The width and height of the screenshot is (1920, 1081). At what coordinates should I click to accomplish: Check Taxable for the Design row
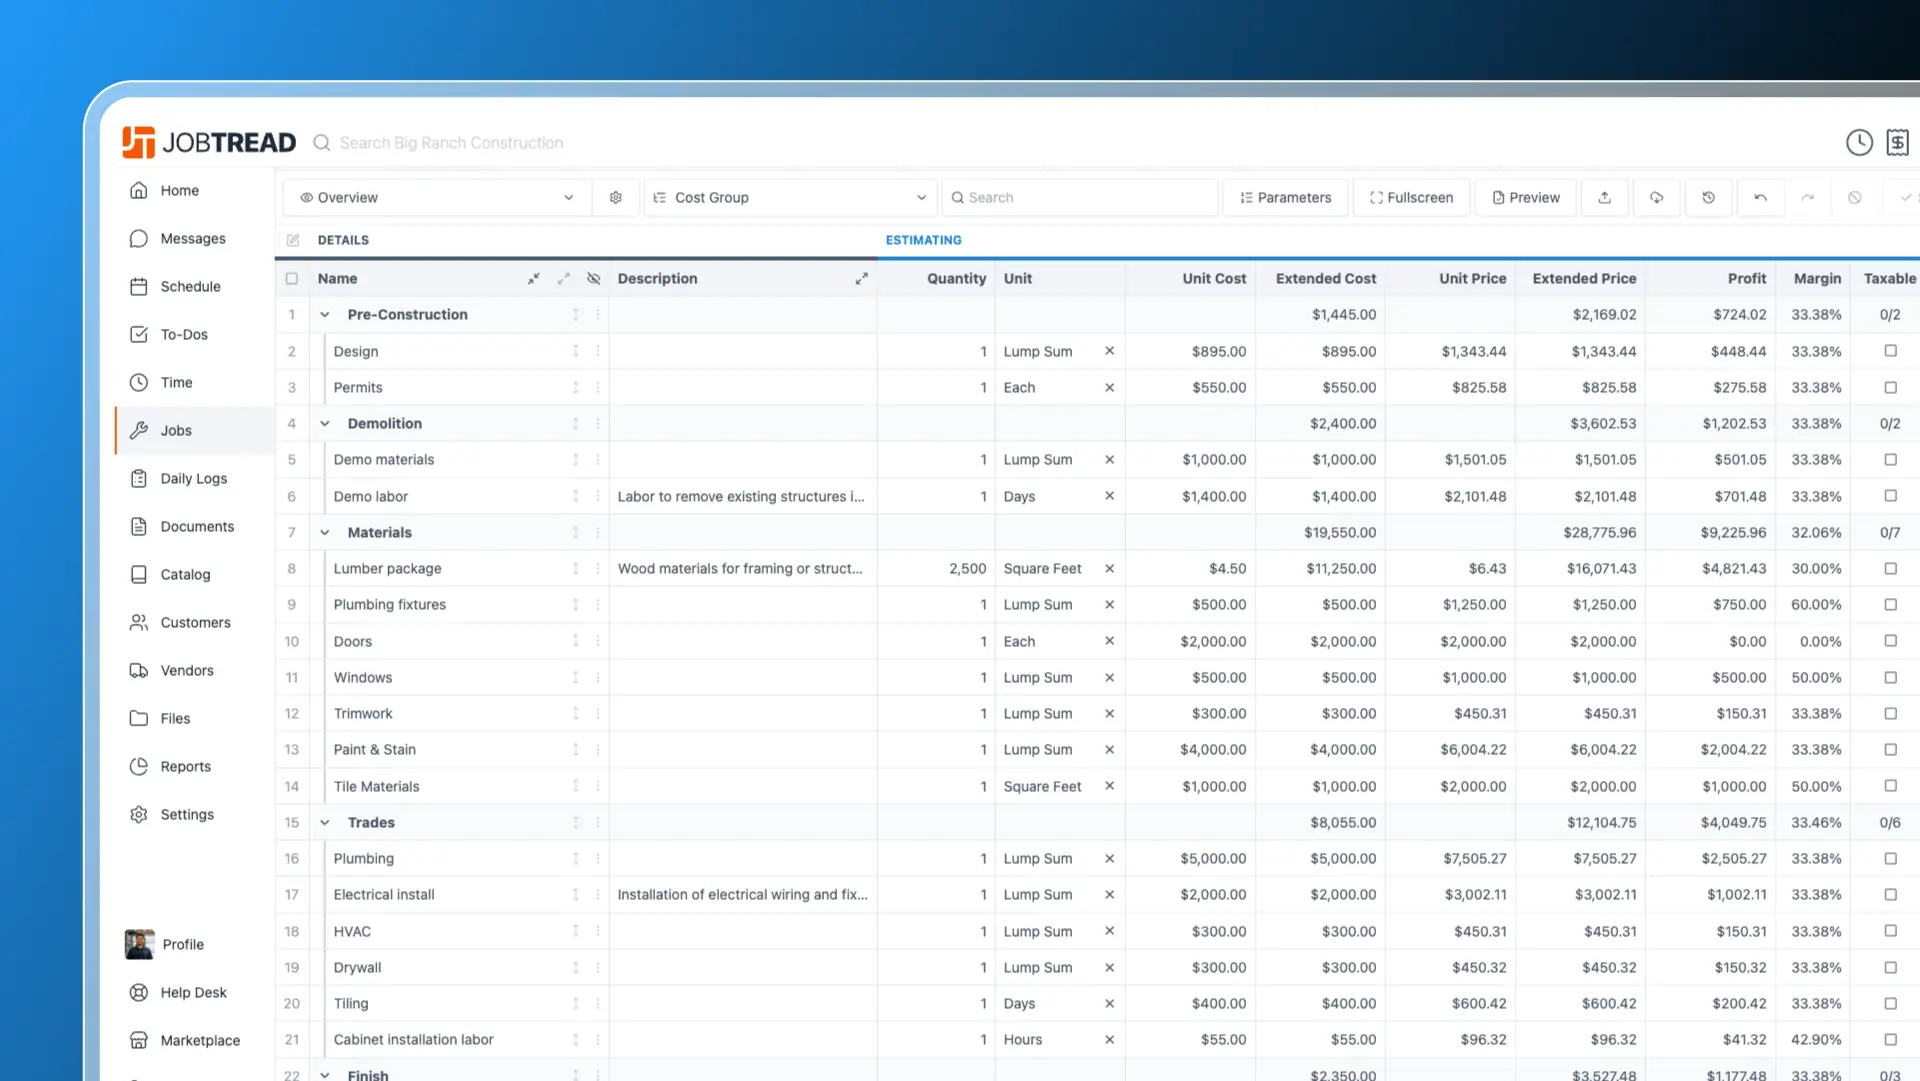(x=1890, y=351)
